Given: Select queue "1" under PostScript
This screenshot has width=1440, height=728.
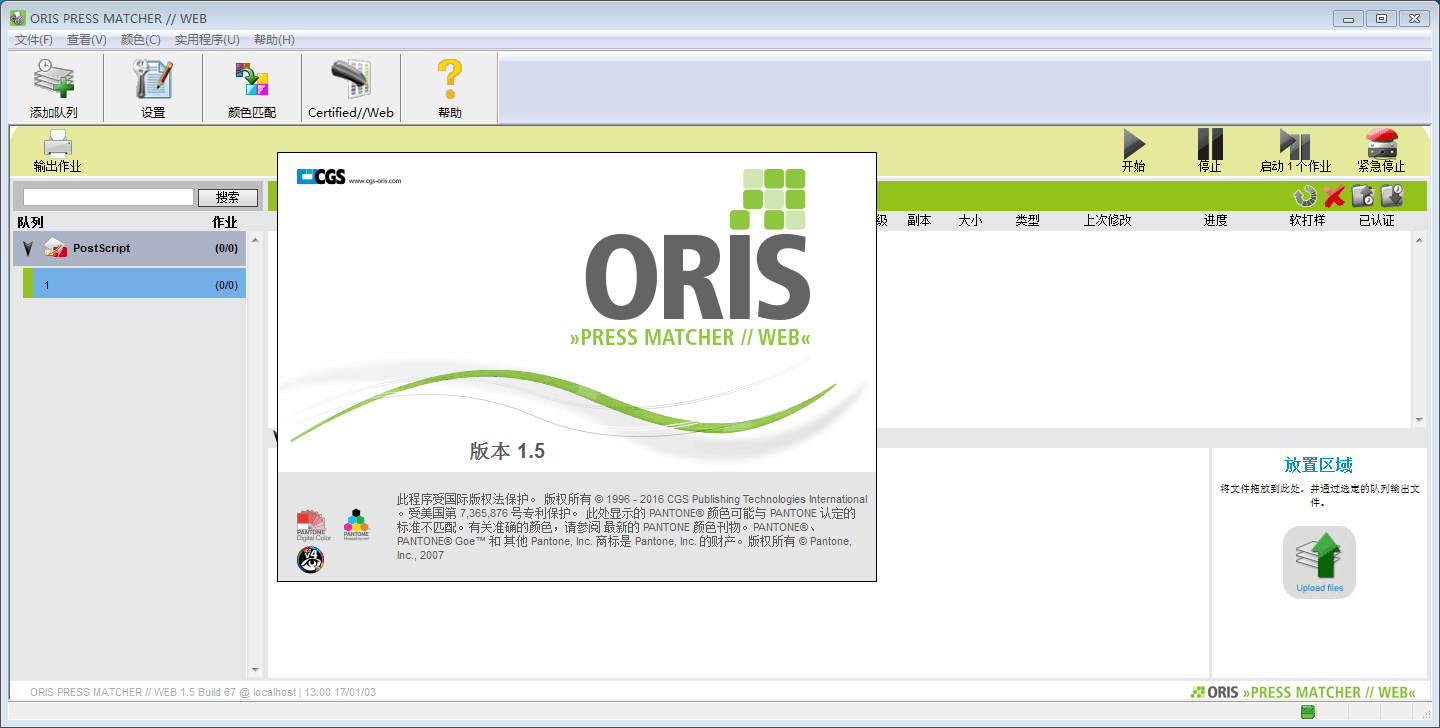Looking at the screenshot, I should coord(134,284).
